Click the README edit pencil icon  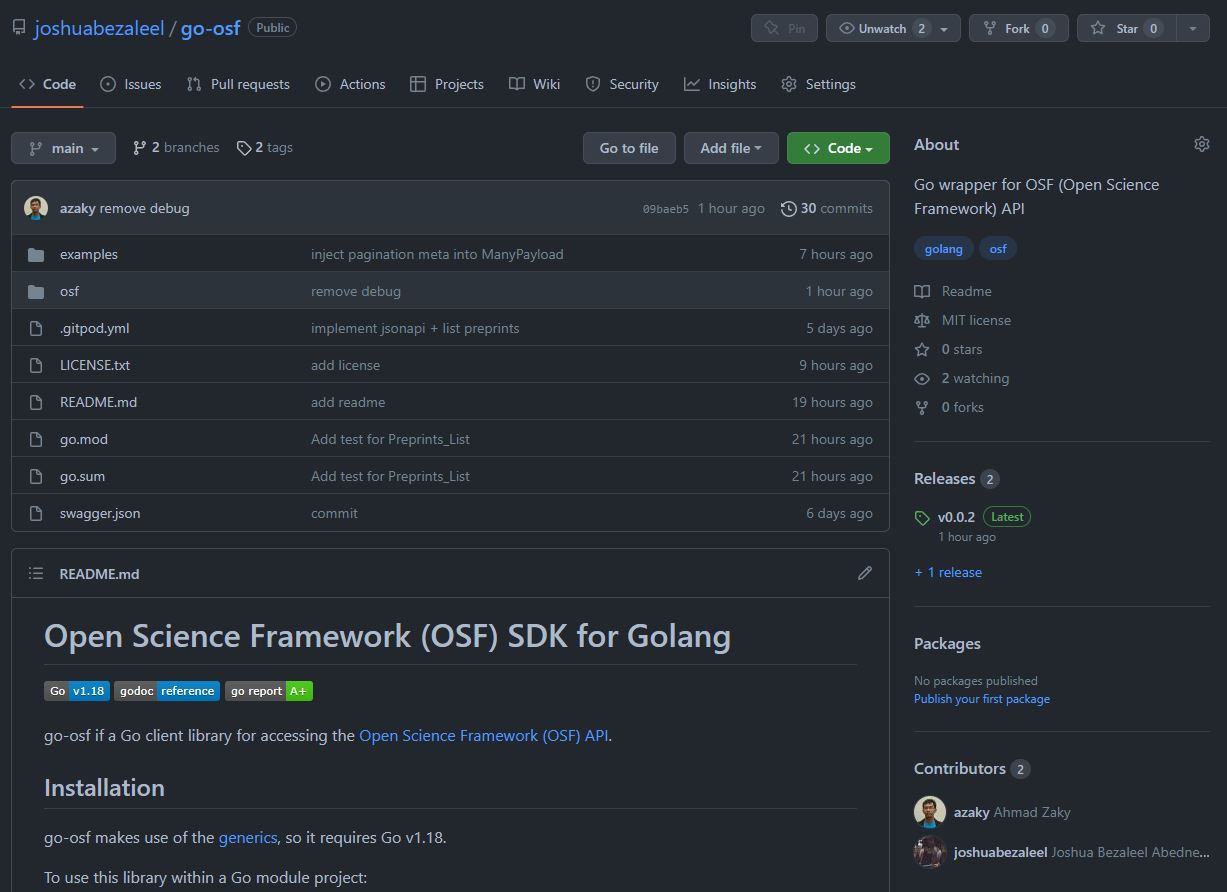[x=865, y=573]
